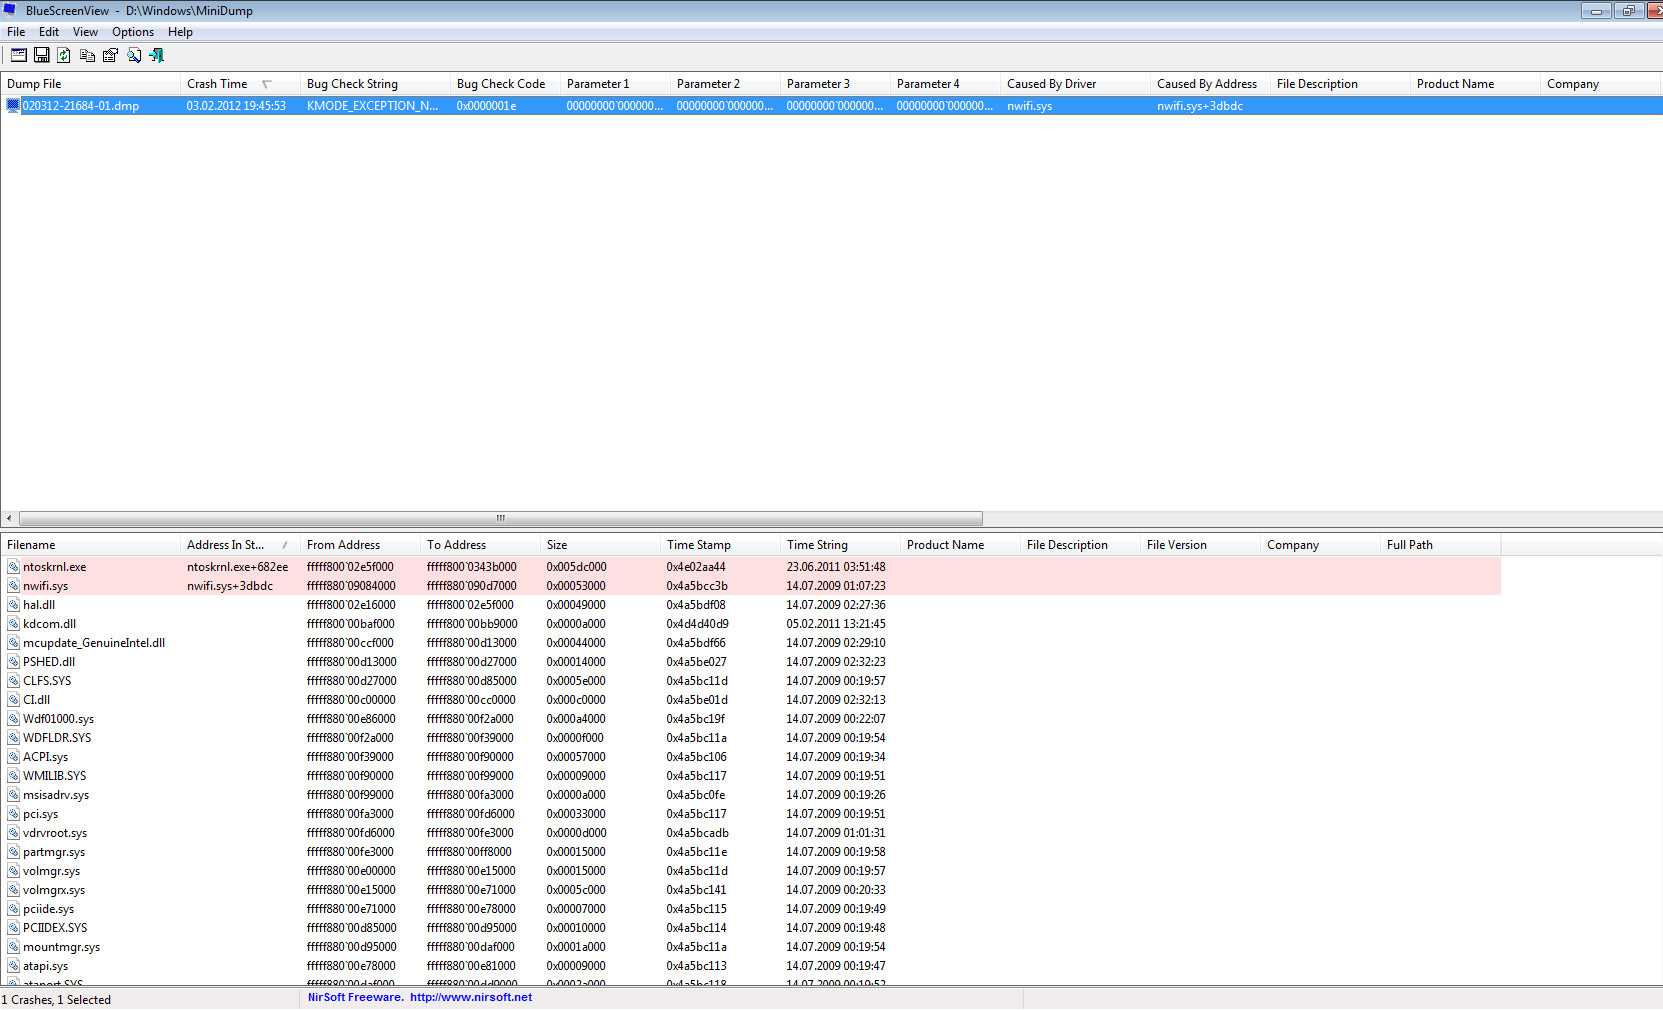Image resolution: width=1663 pixels, height=1010 pixels.
Task: Sort by Bug Check Code column
Action: (505, 84)
